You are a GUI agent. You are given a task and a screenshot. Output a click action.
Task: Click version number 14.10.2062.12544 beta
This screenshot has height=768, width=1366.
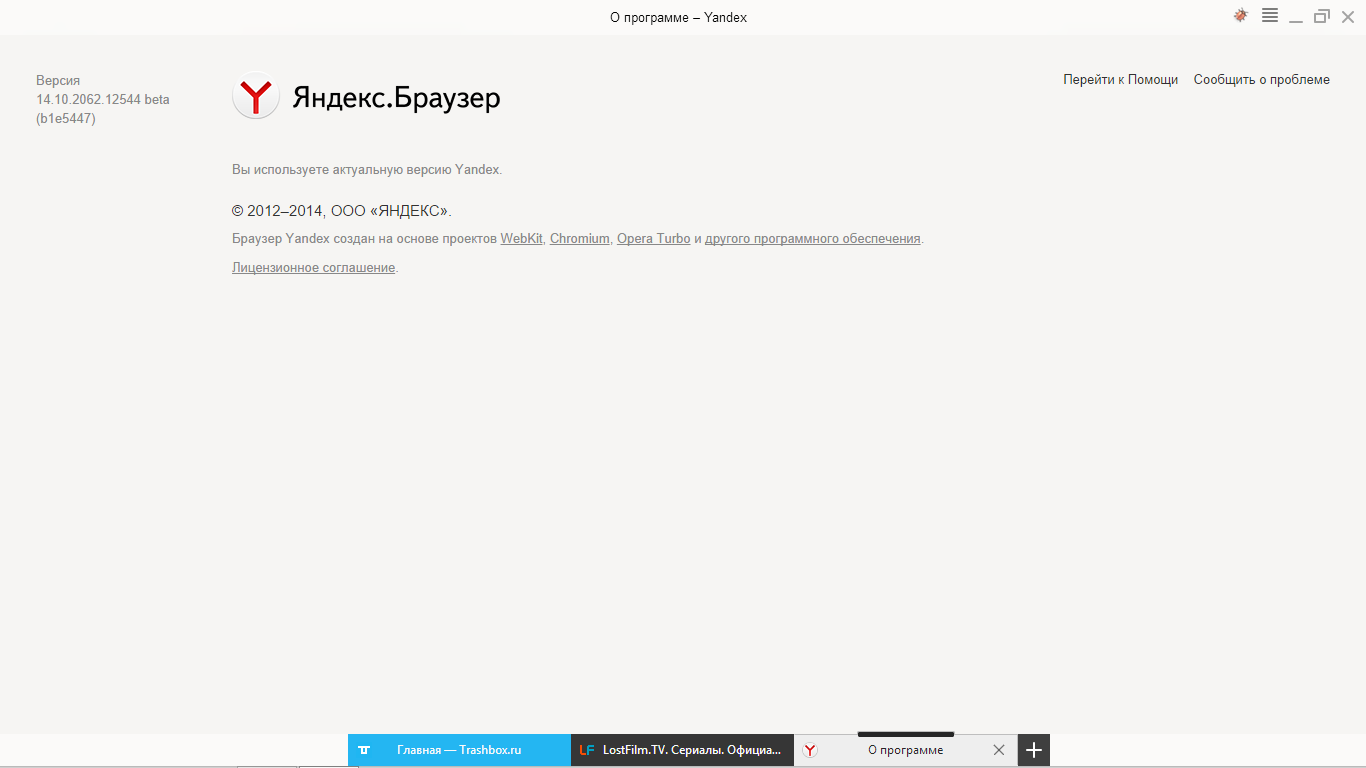(103, 99)
